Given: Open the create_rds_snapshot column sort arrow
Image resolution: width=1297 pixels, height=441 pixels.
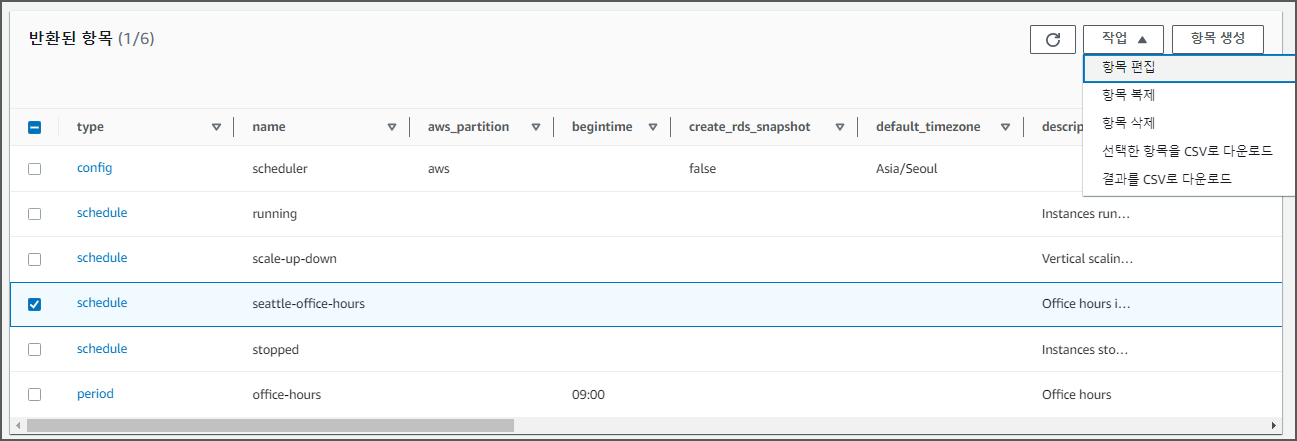Looking at the screenshot, I should pyautogui.click(x=840, y=127).
